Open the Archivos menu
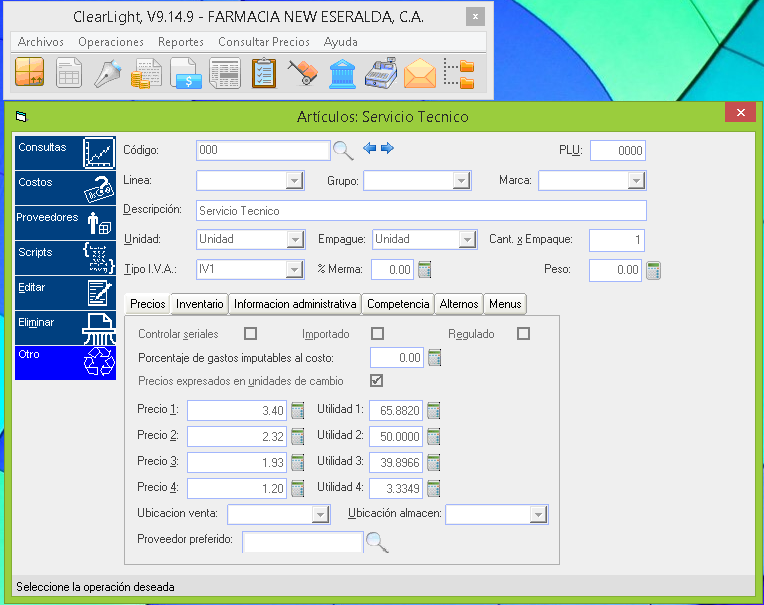The image size is (764, 605). (40, 42)
